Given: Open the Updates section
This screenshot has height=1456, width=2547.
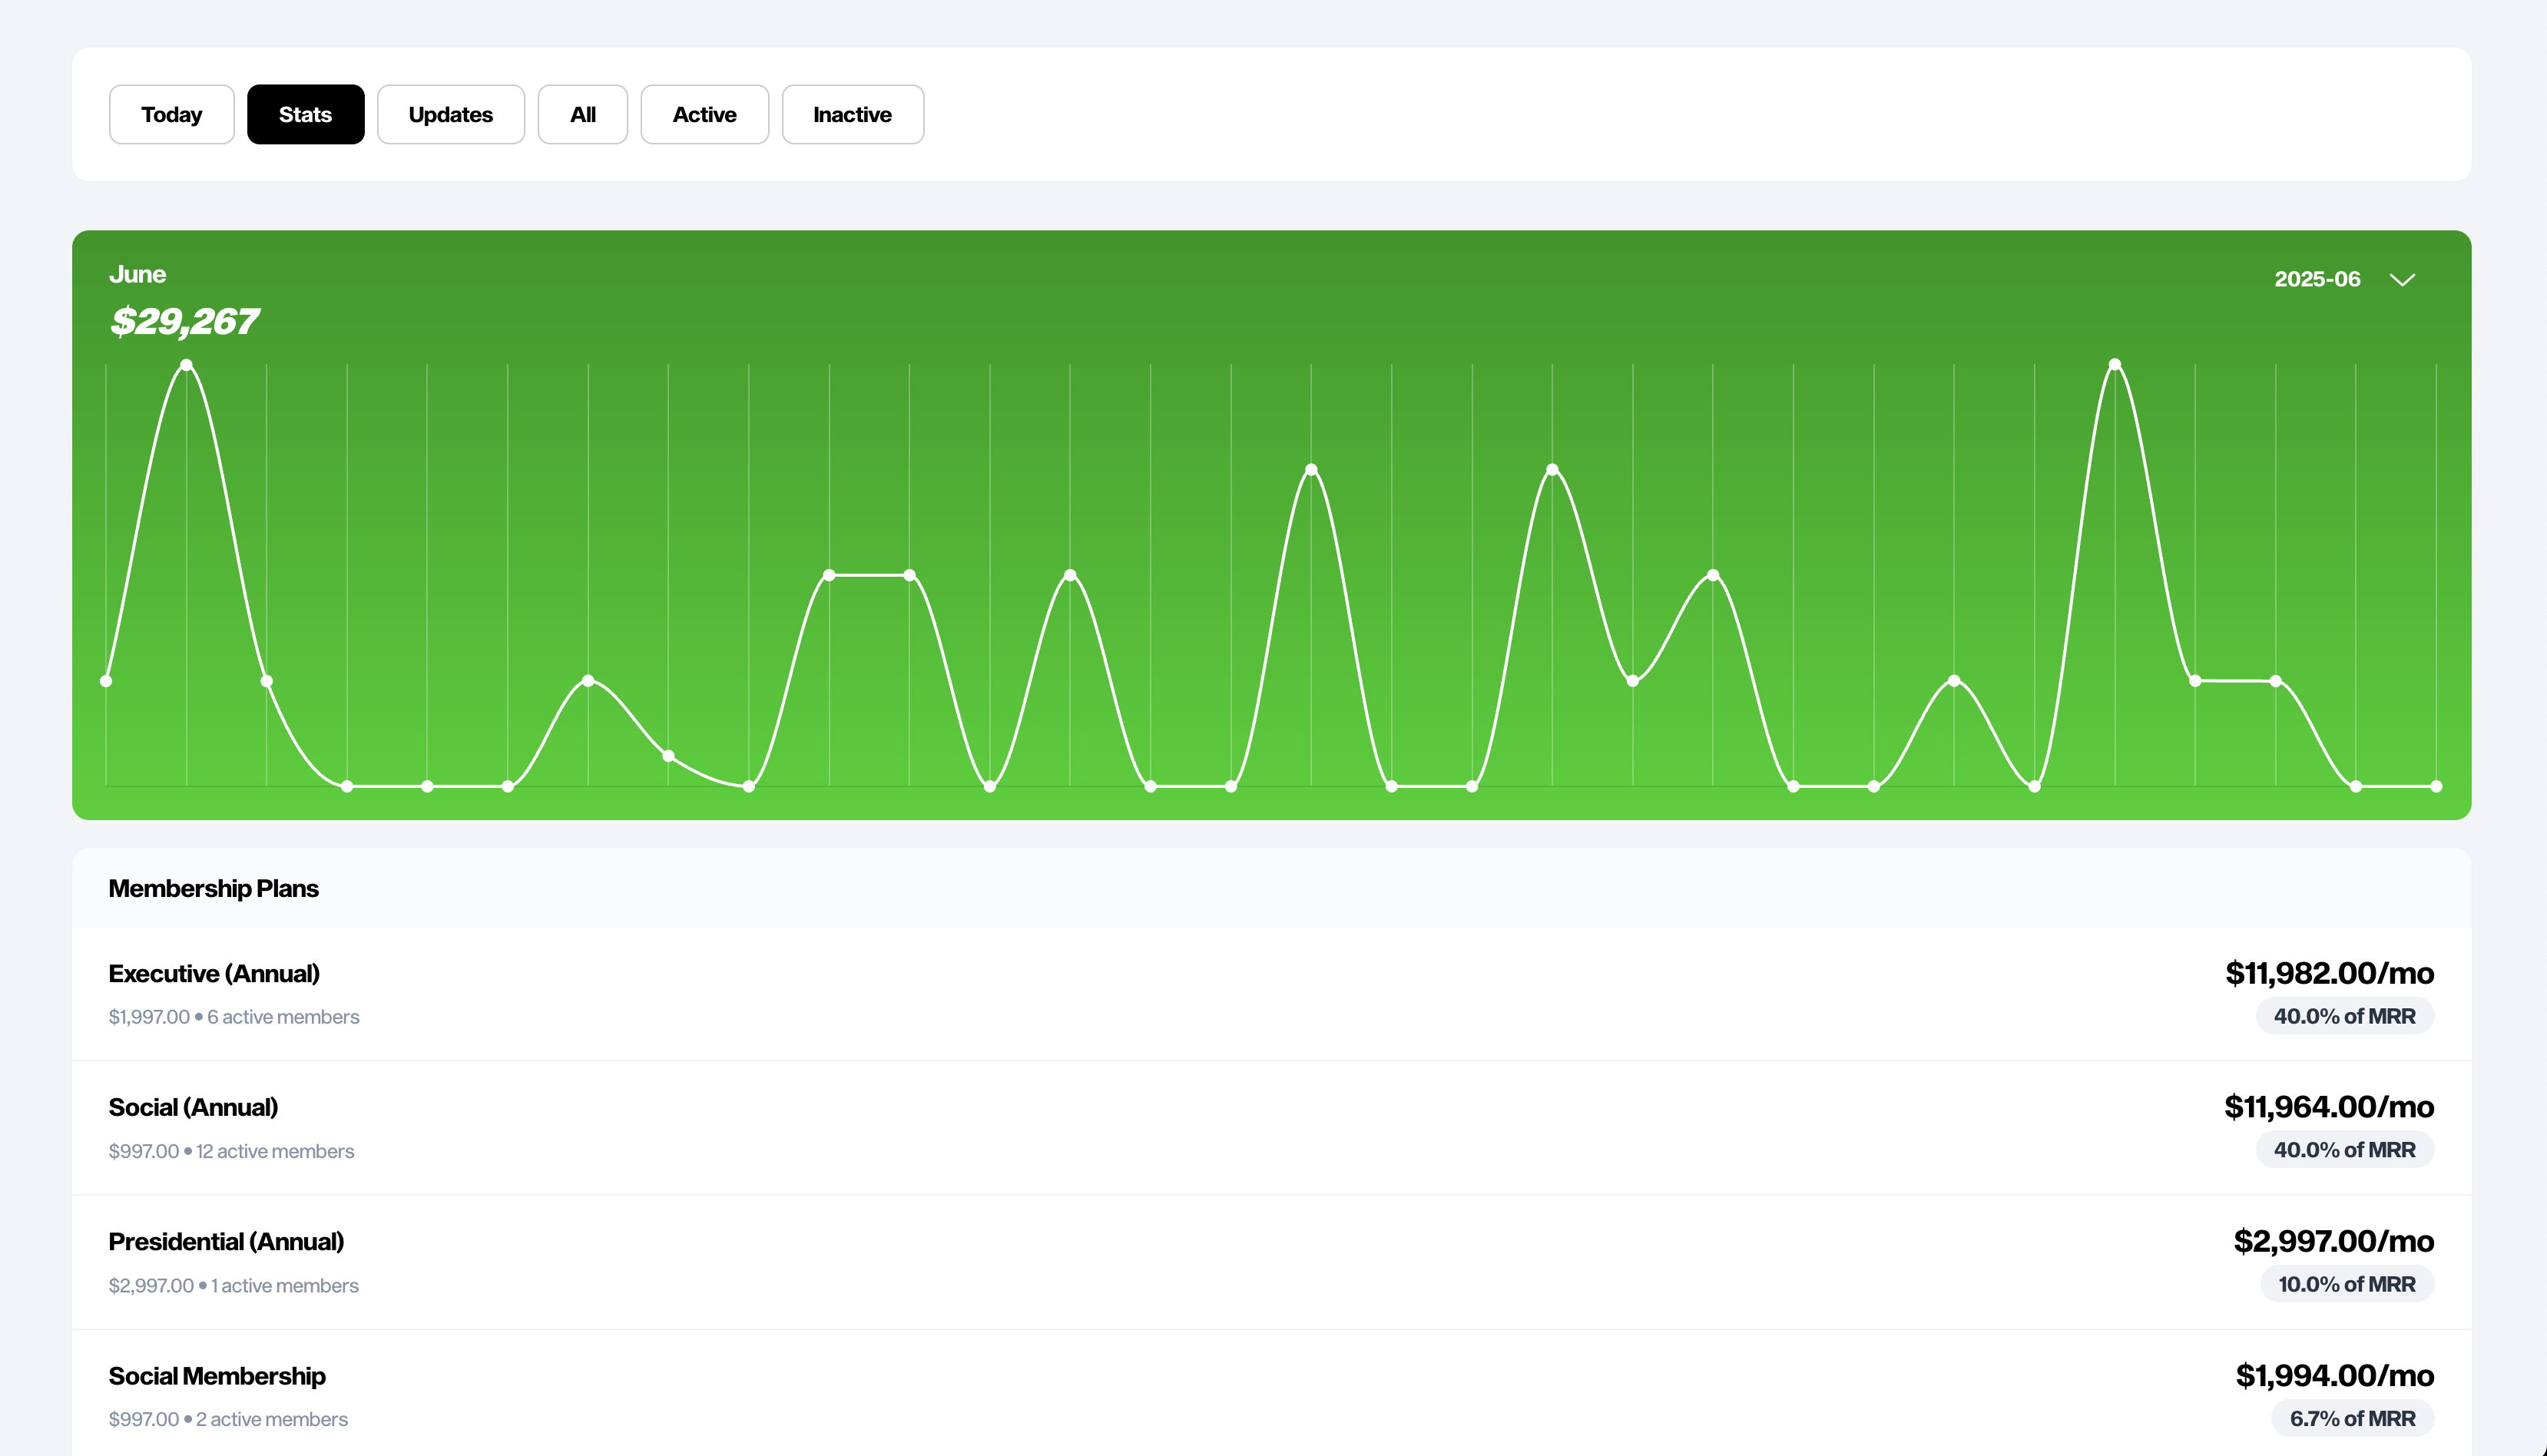Looking at the screenshot, I should (450, 114).
